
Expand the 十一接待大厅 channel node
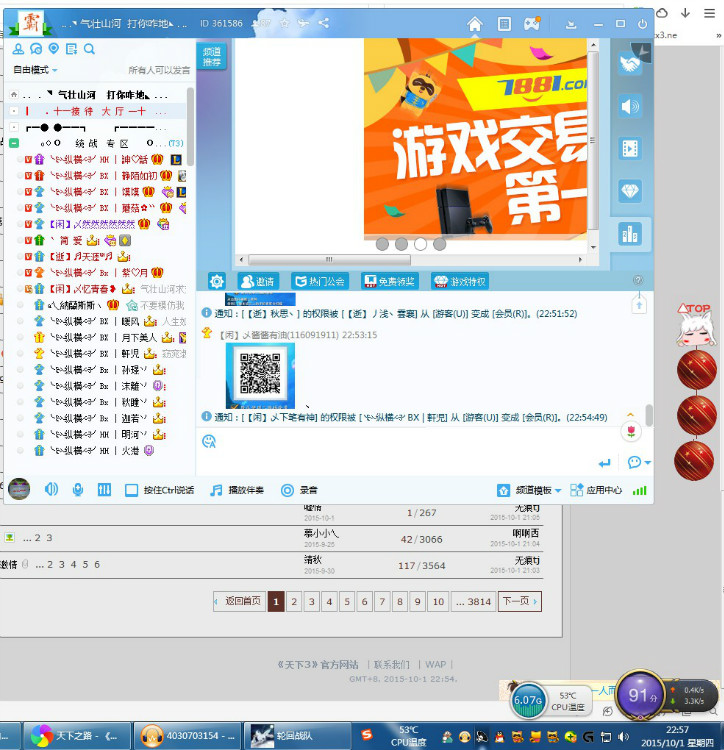tap(14, 111)
